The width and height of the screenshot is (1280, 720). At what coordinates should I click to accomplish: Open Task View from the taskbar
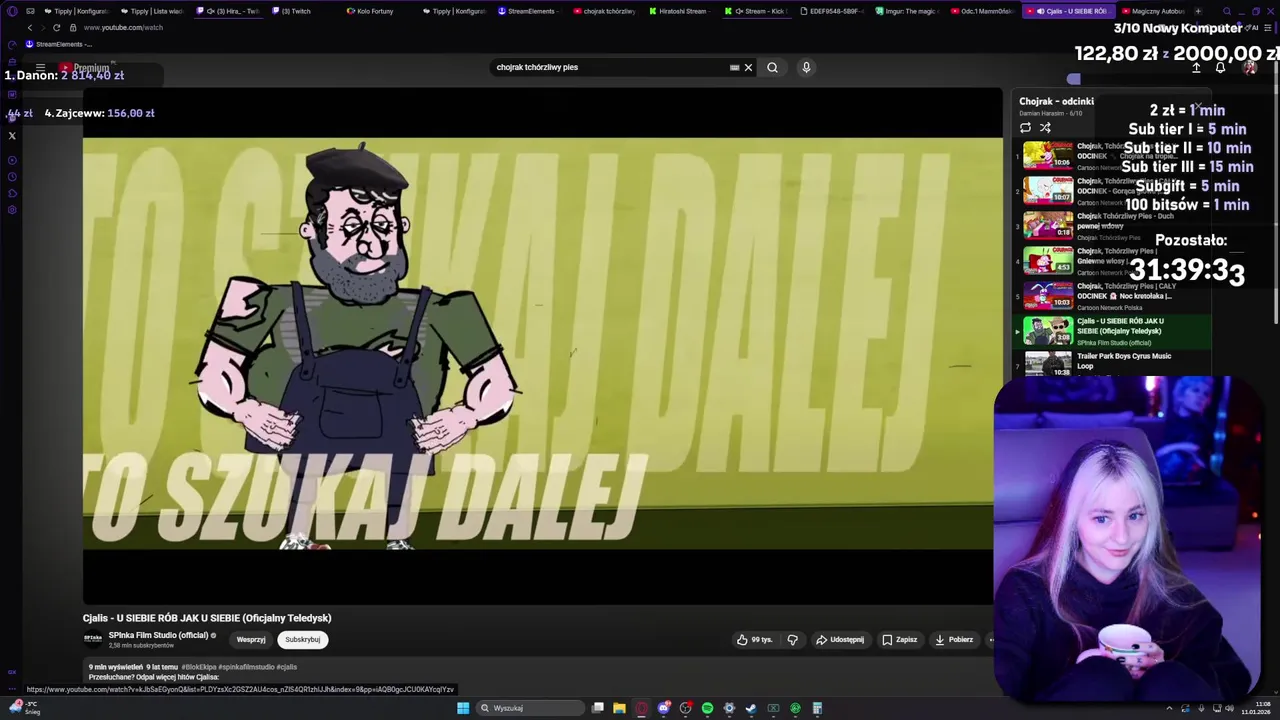(x=597, y=708)
